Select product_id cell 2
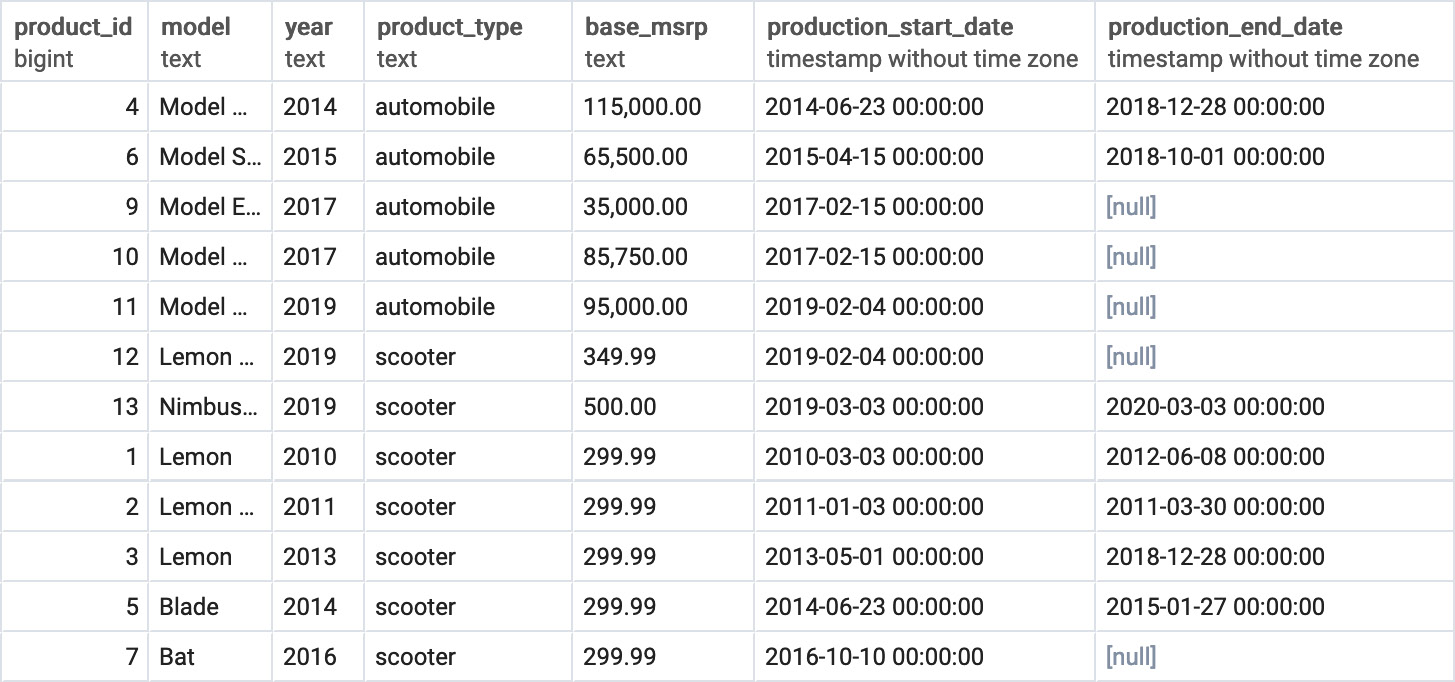The height and width of the screenshot is (682, 1455). click(x=74, y=506)
